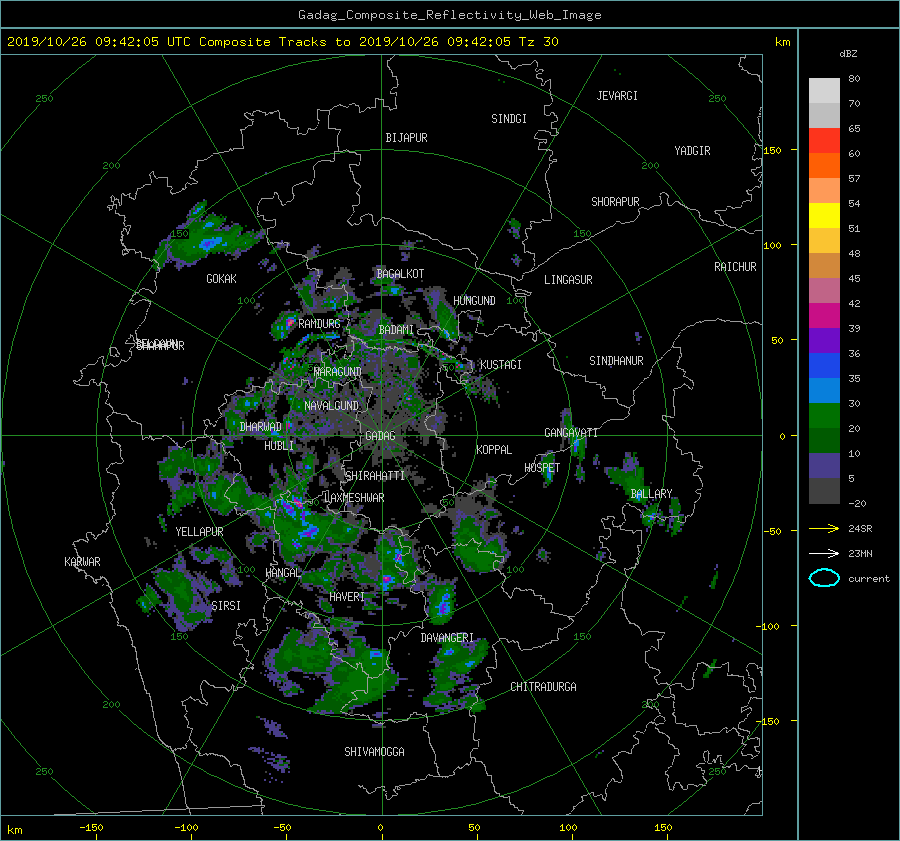Click the BALLARY city label
This screenshot has width=900, height=841.
[x=651, y=494]
